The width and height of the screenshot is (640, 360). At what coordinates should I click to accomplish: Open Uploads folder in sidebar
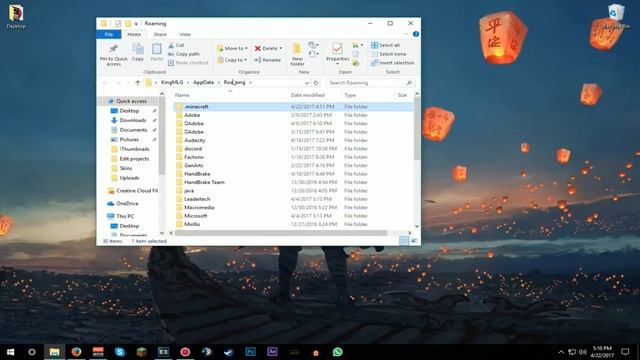(129, 178)
